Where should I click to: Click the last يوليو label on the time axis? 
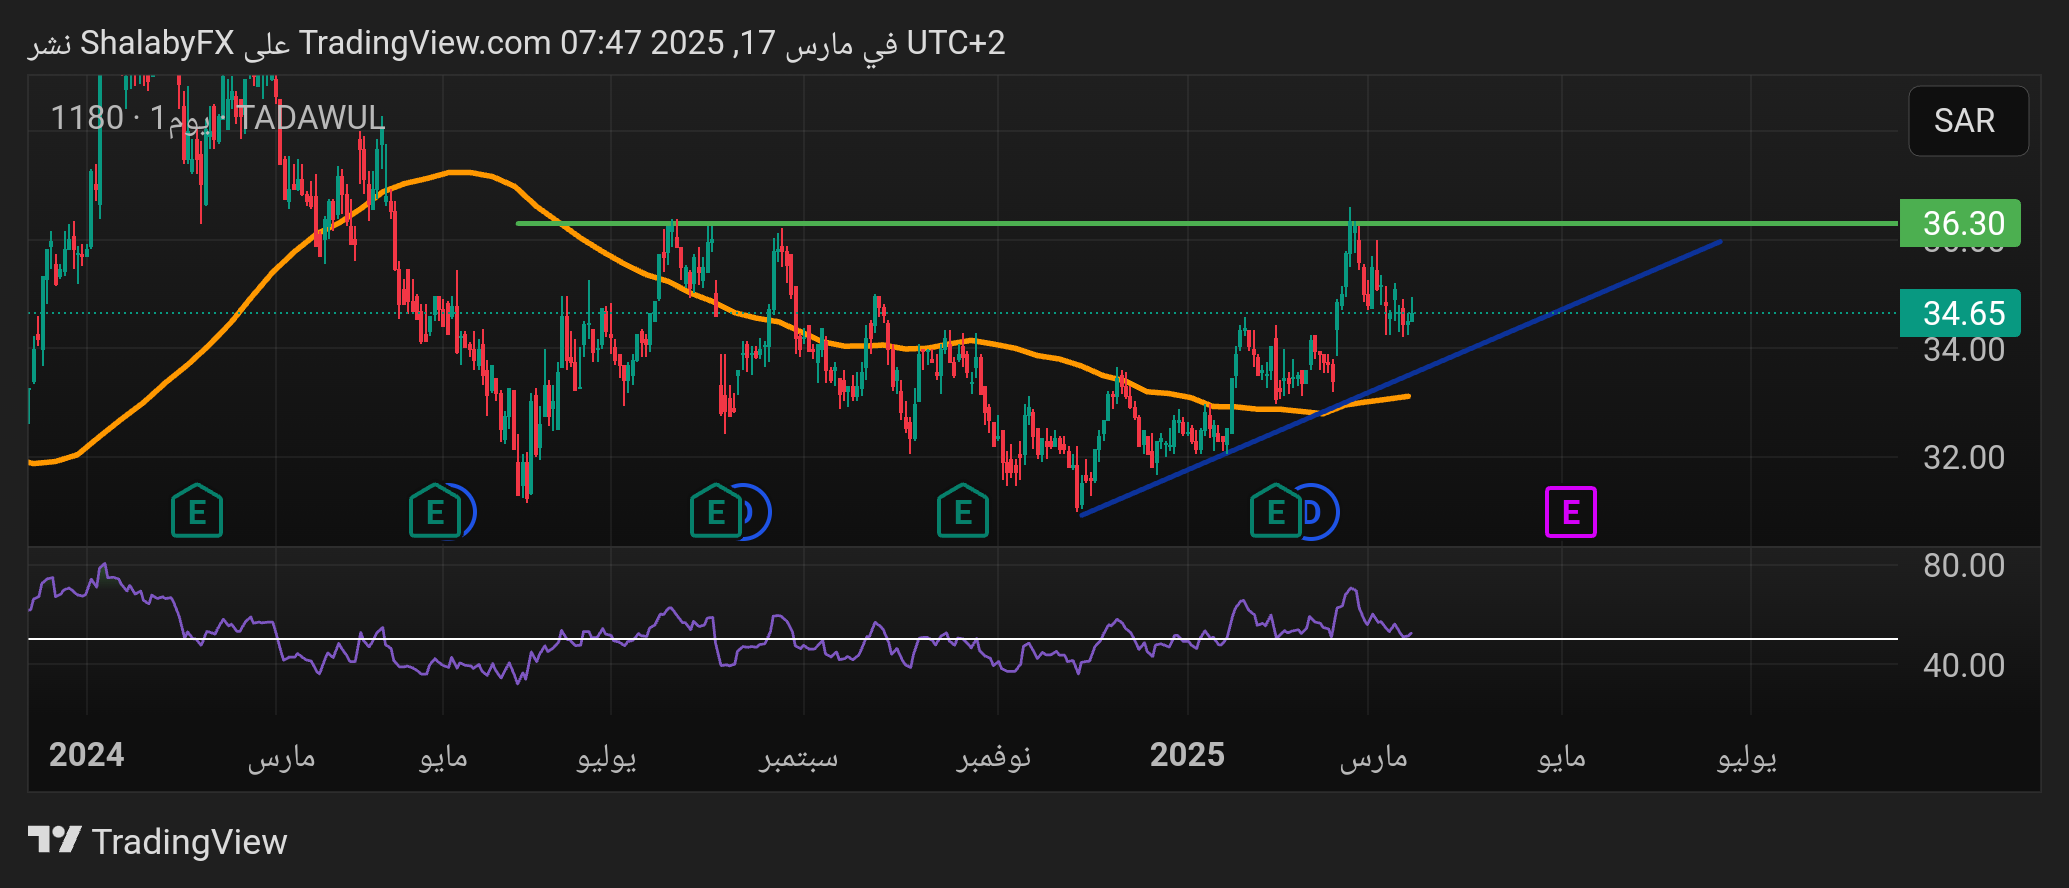pyautogui.click(x=1747, y=757)
